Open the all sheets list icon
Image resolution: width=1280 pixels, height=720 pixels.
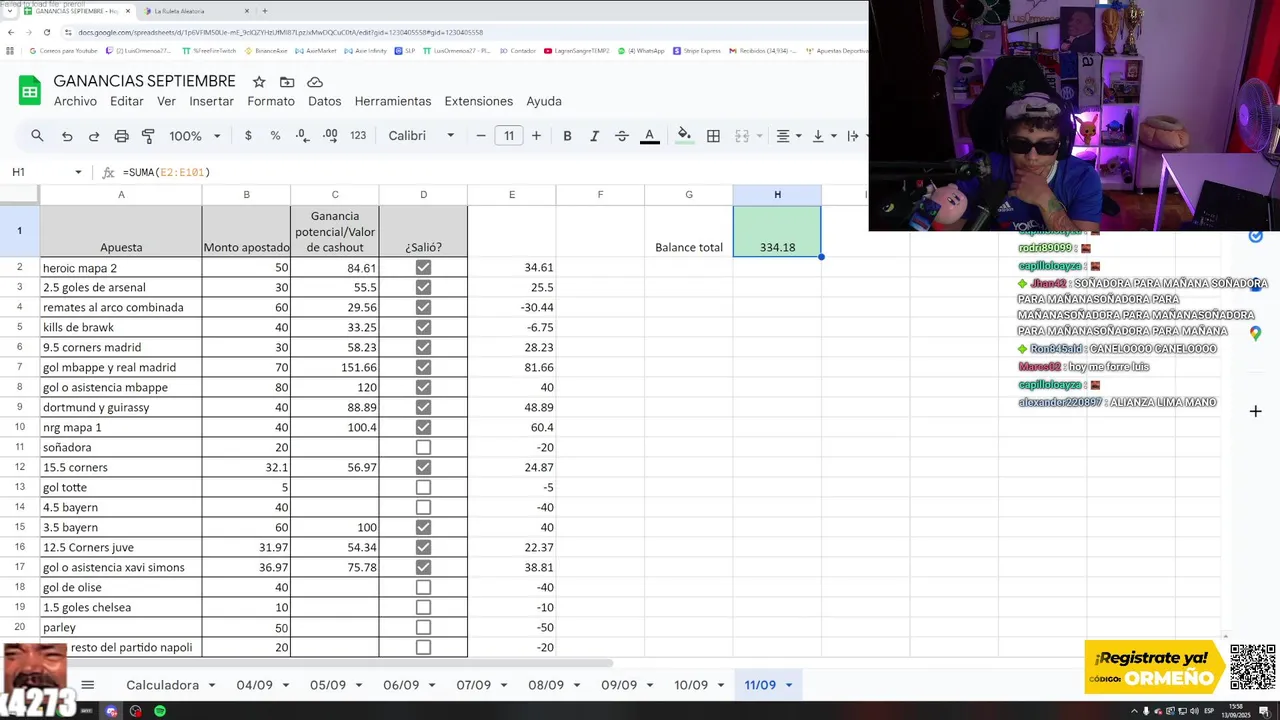pos(87,685)
